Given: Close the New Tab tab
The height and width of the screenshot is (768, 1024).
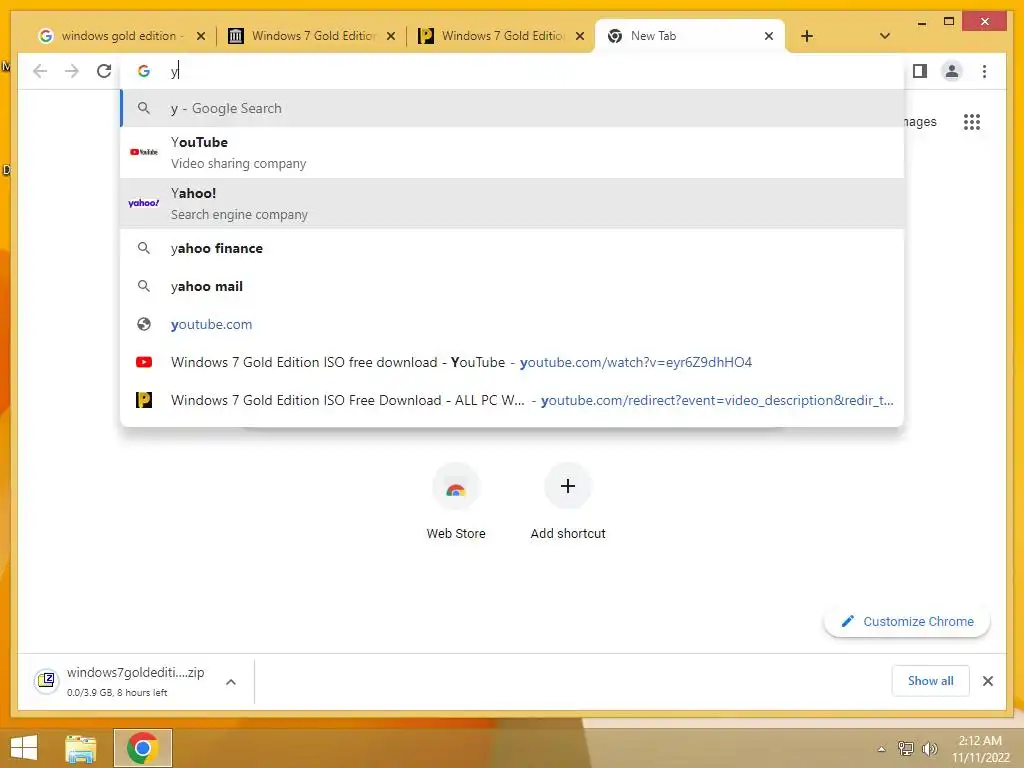Looking at the screenshot, I should click(x=769, y=37).
